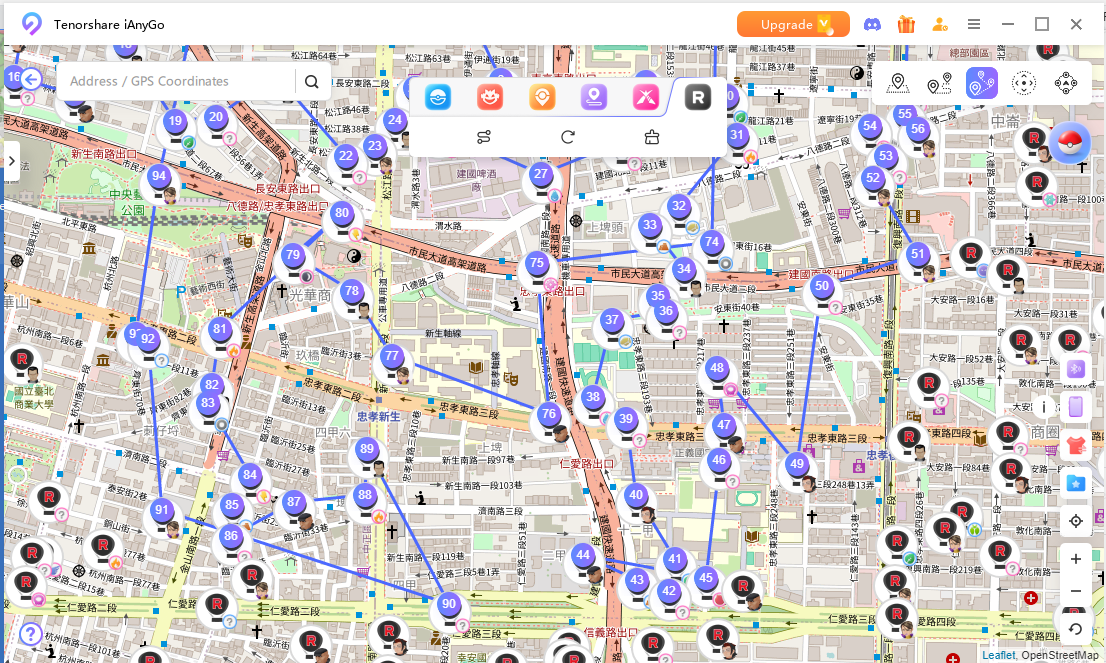This screenshot has height=663, width=1106.
Task: Click the refresh icon in the cooldown panel
Action: pos(568,137)
